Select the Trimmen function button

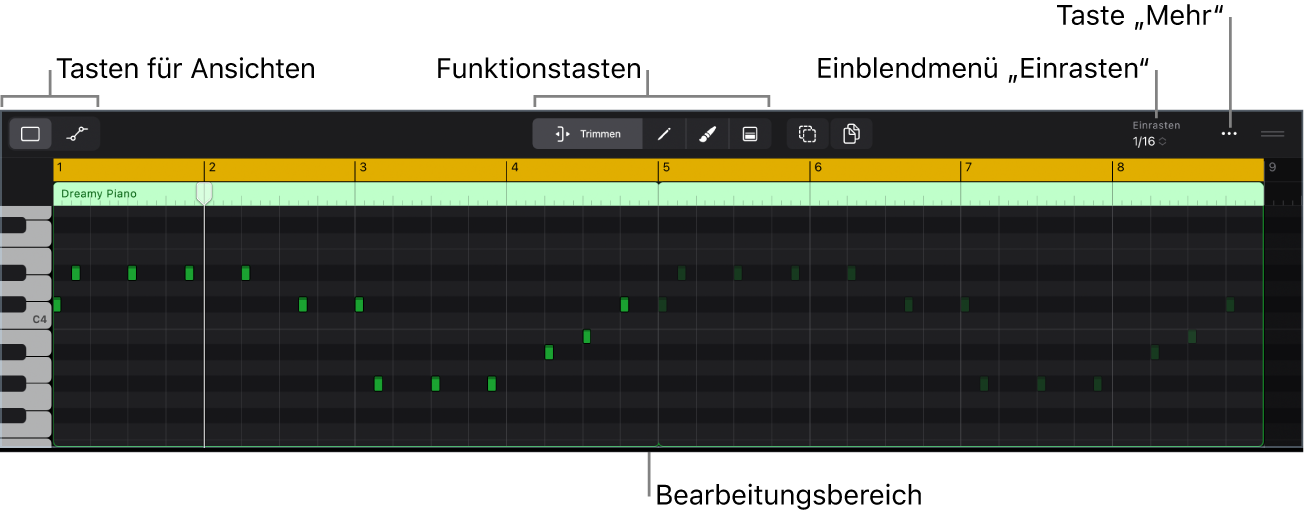click(x=588, y=134)
